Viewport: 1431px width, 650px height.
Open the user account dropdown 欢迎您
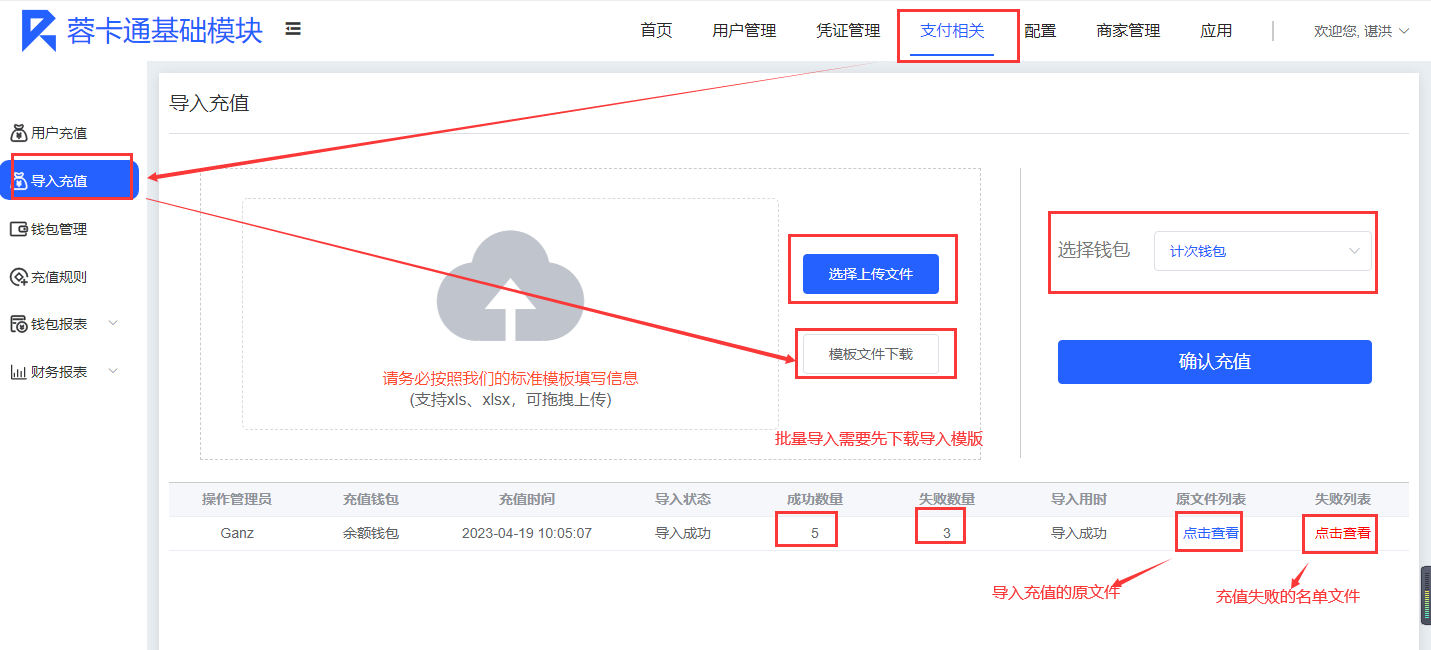[1361, 31]
